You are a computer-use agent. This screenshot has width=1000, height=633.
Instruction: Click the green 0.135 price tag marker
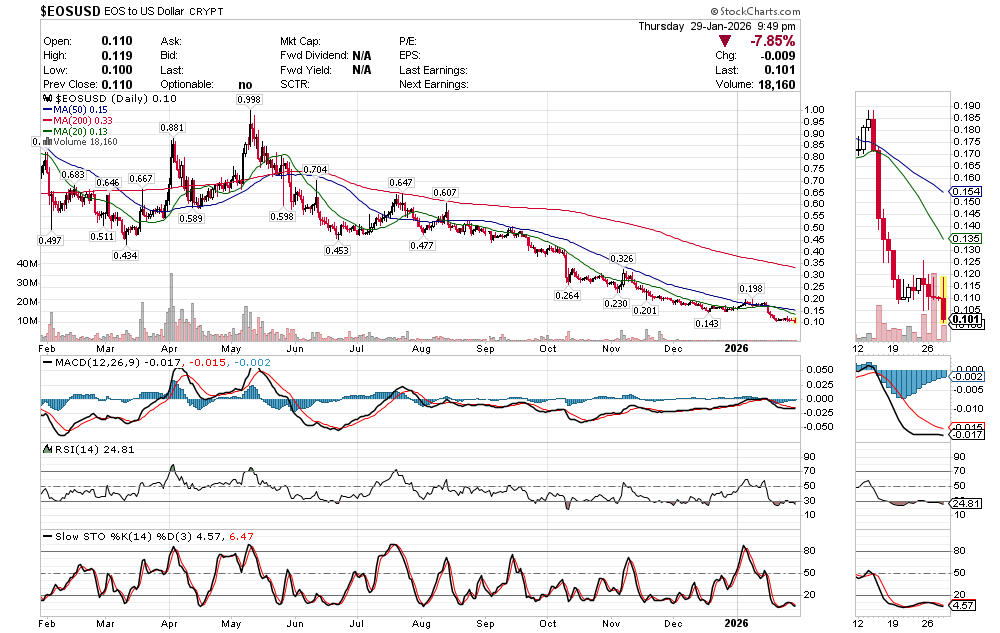[965, 239]
